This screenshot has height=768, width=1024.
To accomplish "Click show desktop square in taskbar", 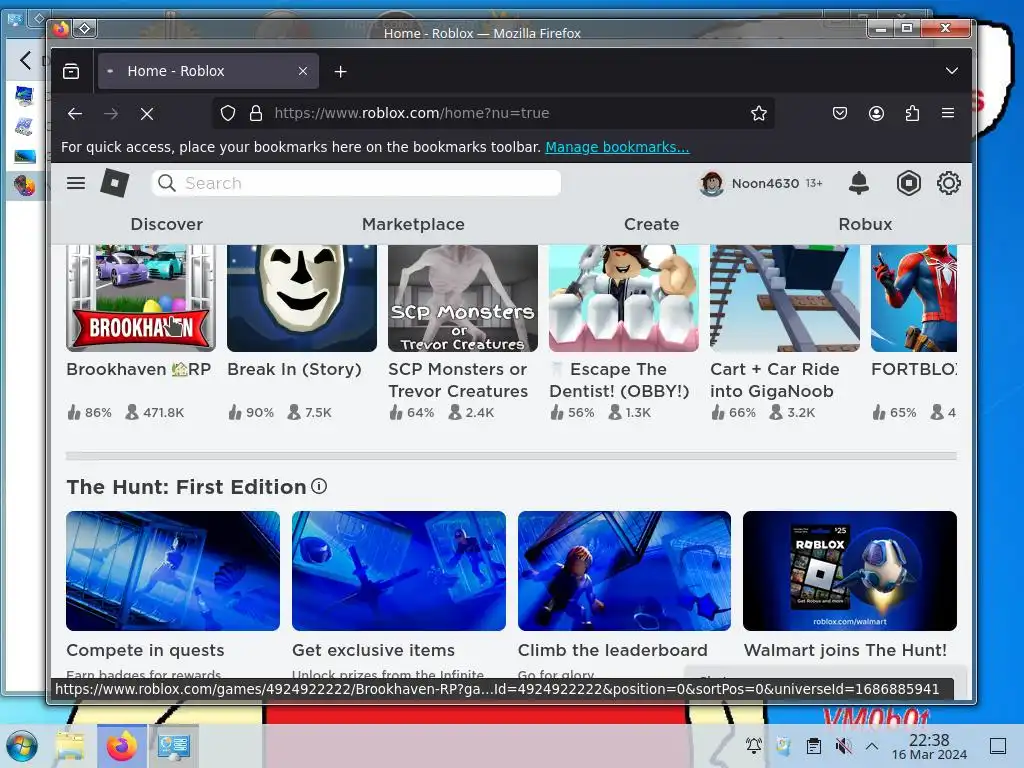I will (x=998, y=745).
